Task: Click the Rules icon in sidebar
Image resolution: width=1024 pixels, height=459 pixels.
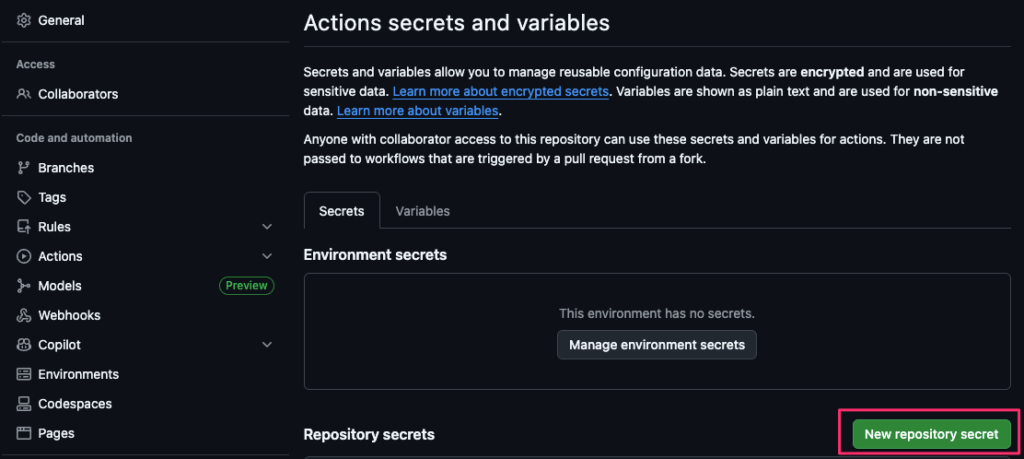Action: pyautogui.click(x=24, y=227)
